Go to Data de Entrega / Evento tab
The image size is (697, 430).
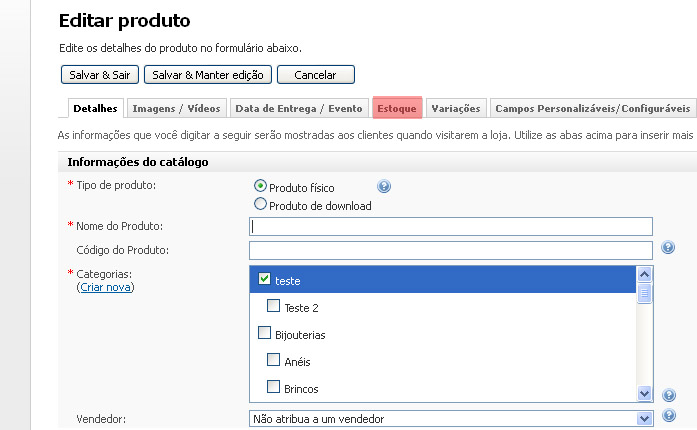click(x=299, y=108)
